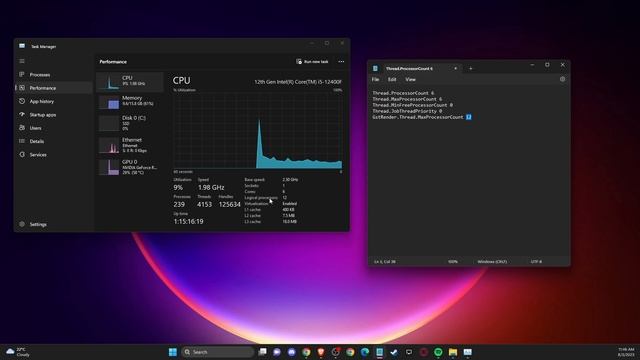
Task: Open App history in Task Manager
Action: [x=54, y=101]
